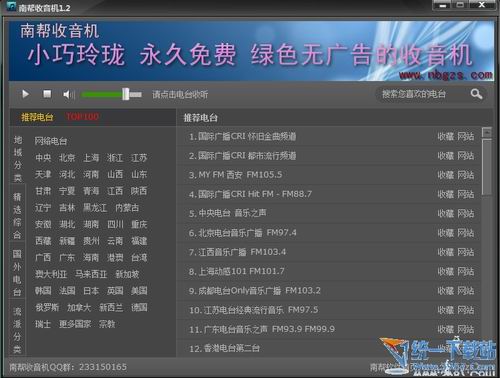Viewport: 500px width, 378px height.
Task: Play station 3 MY FM 西安 FM105.5
Action: 235,175
